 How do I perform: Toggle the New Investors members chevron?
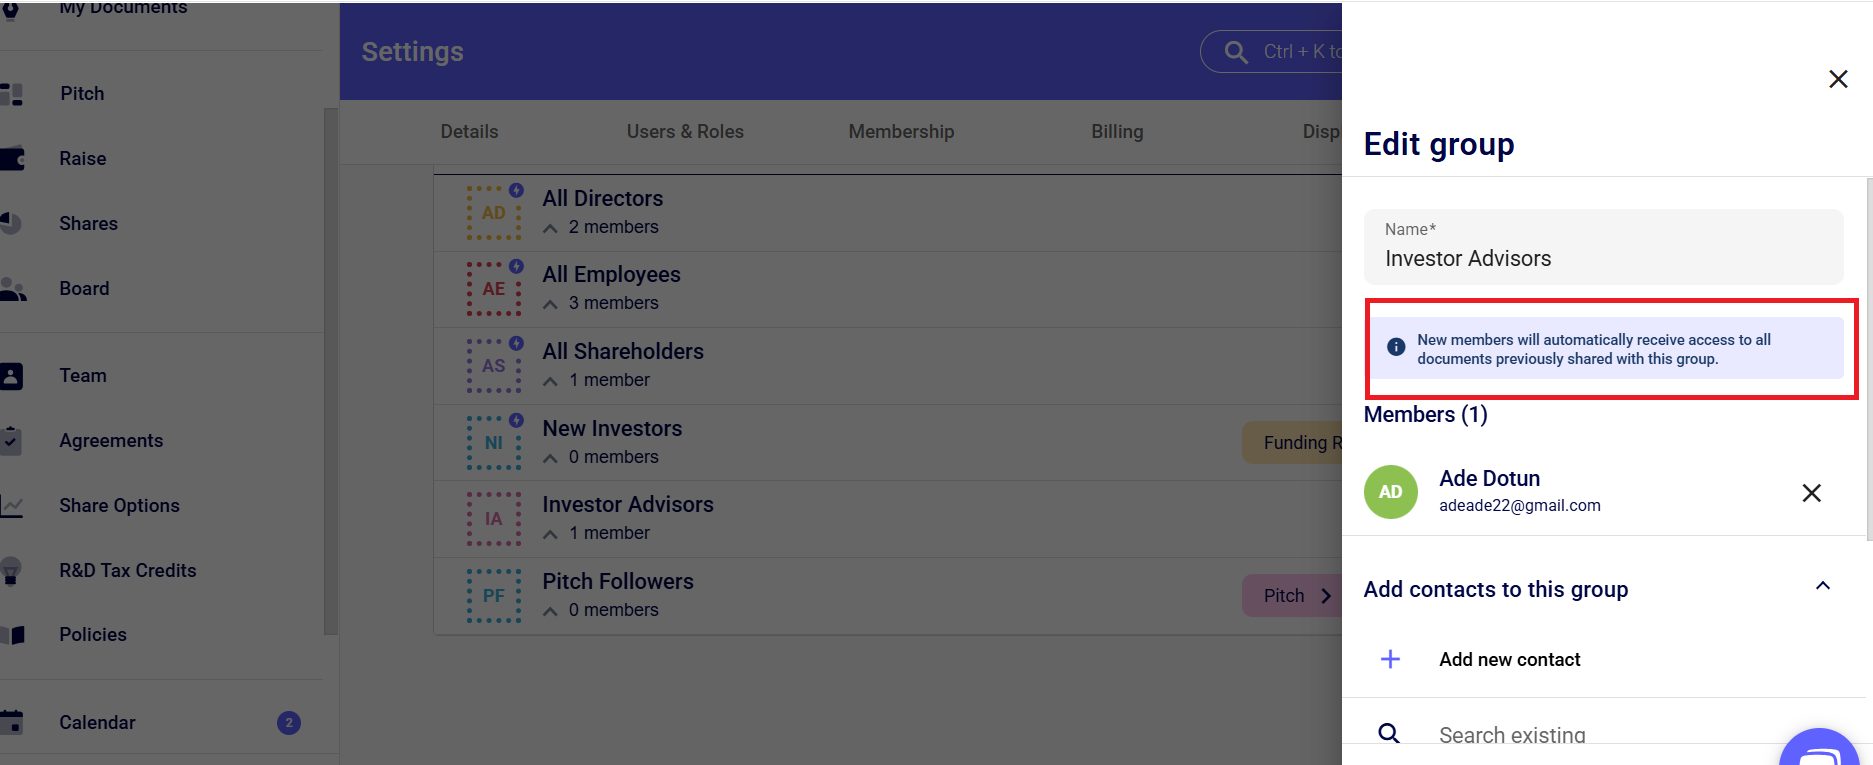[x=550, y=458]
